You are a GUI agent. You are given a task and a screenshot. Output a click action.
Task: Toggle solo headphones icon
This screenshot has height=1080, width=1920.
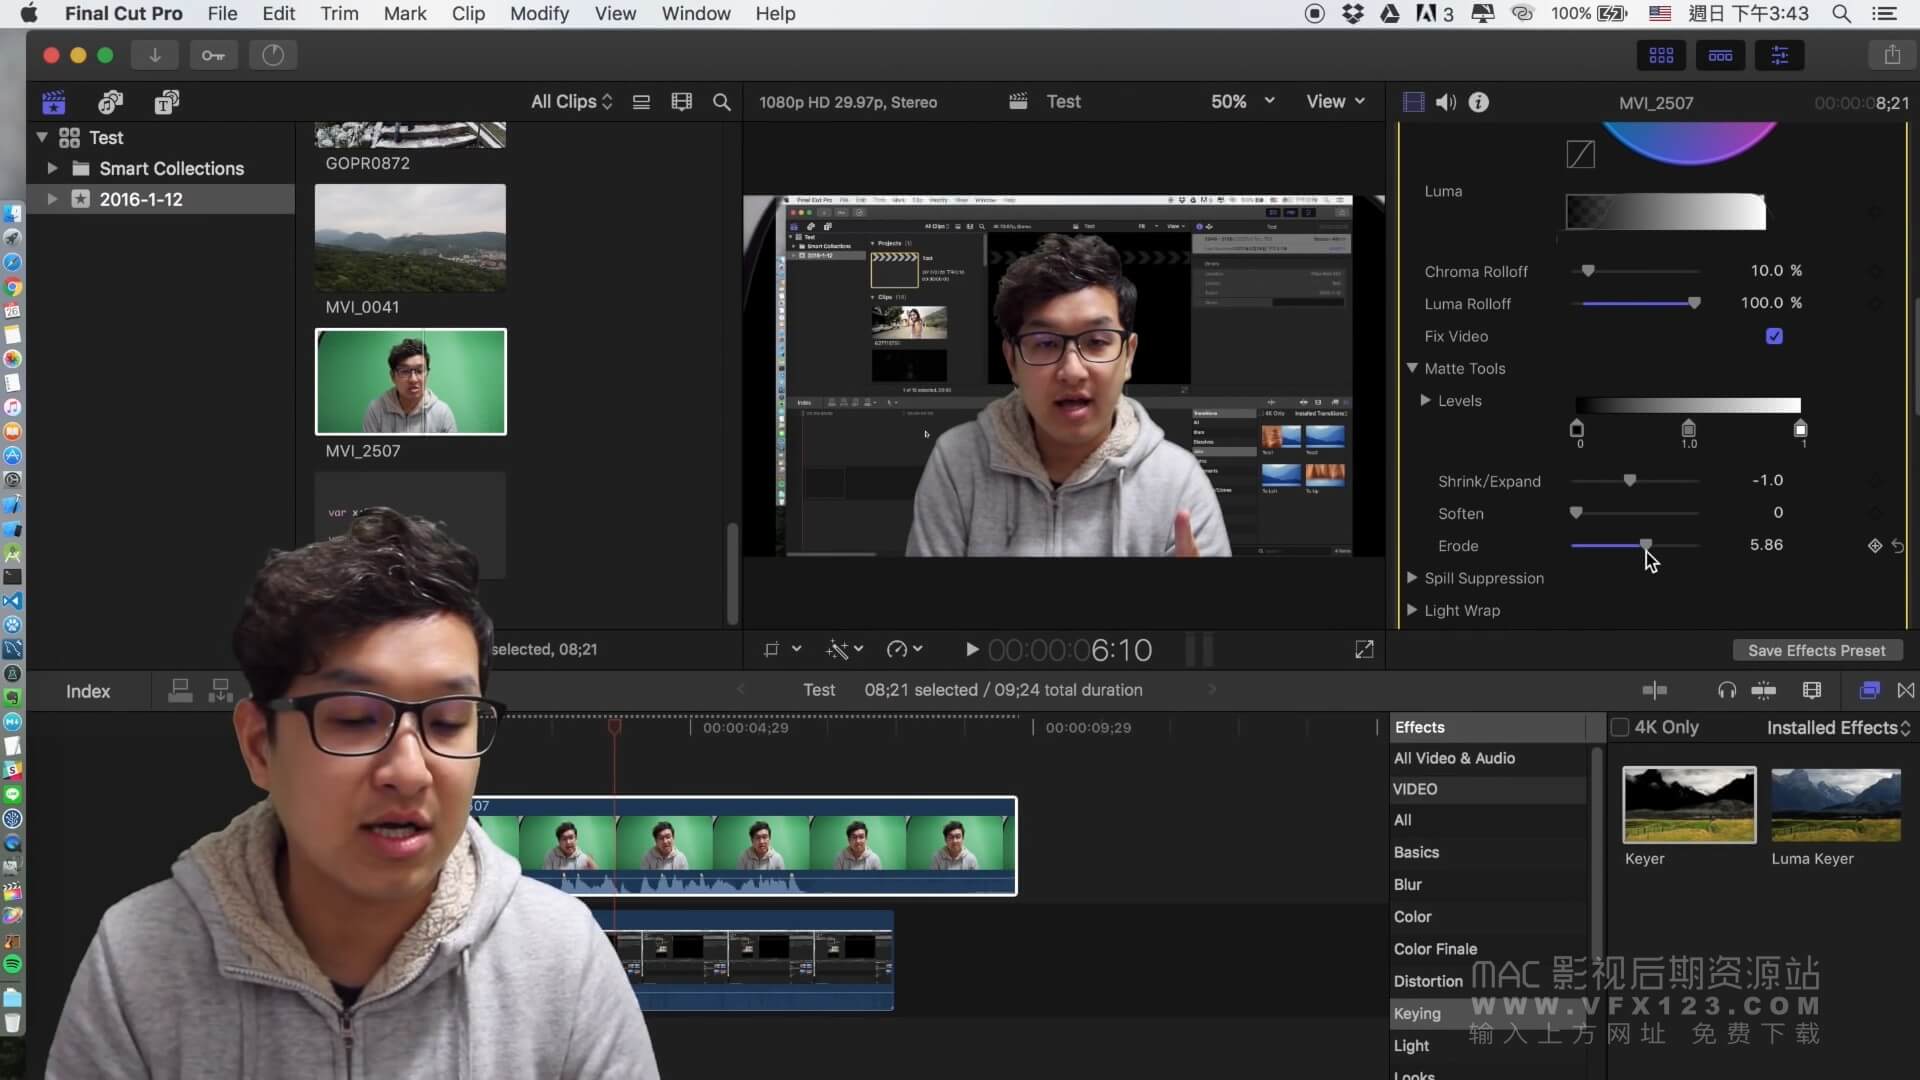[1726, 691]
